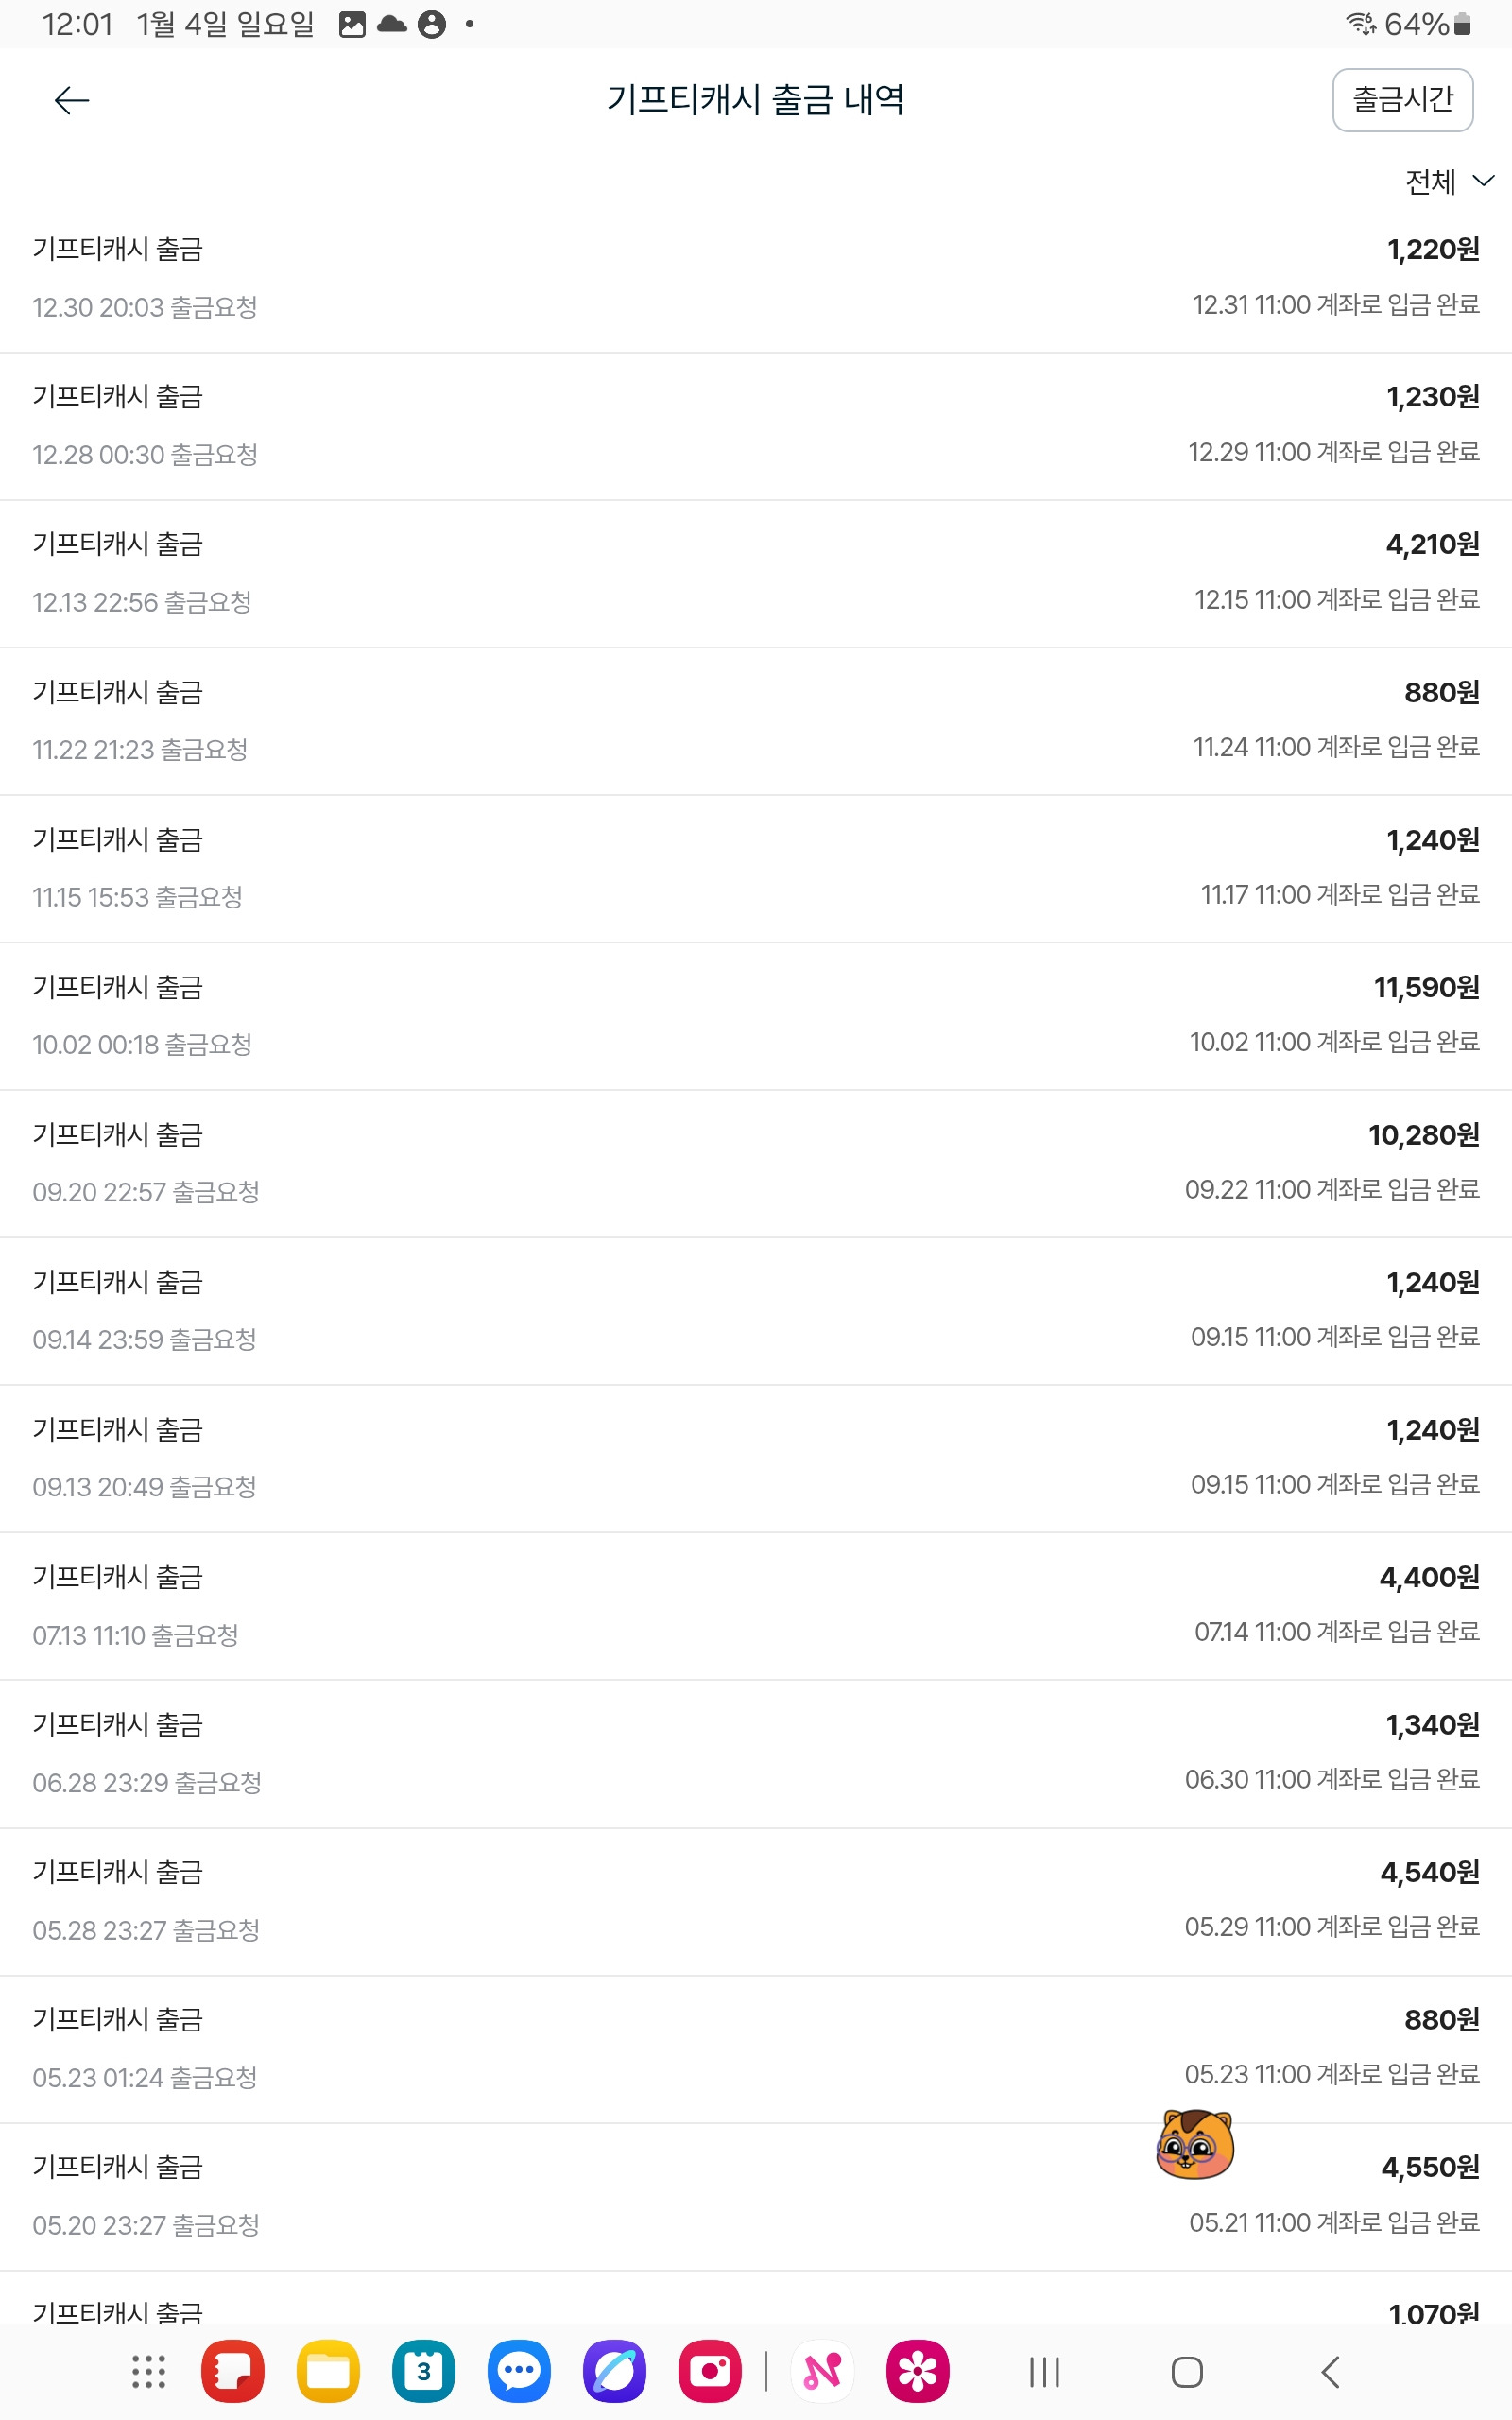Viewport: 1512px width, 2420px height.
Task: Select the 4,210원 withdrawal entry
Action: click(x=756, y=574)
